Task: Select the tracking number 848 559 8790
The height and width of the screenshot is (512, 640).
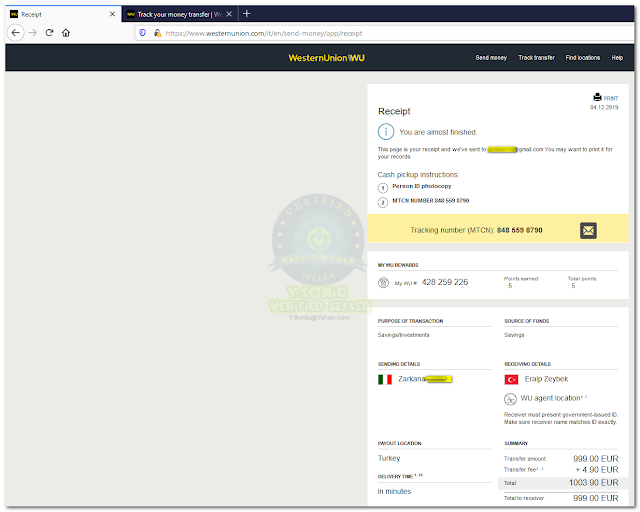Action: pos(520,230)
